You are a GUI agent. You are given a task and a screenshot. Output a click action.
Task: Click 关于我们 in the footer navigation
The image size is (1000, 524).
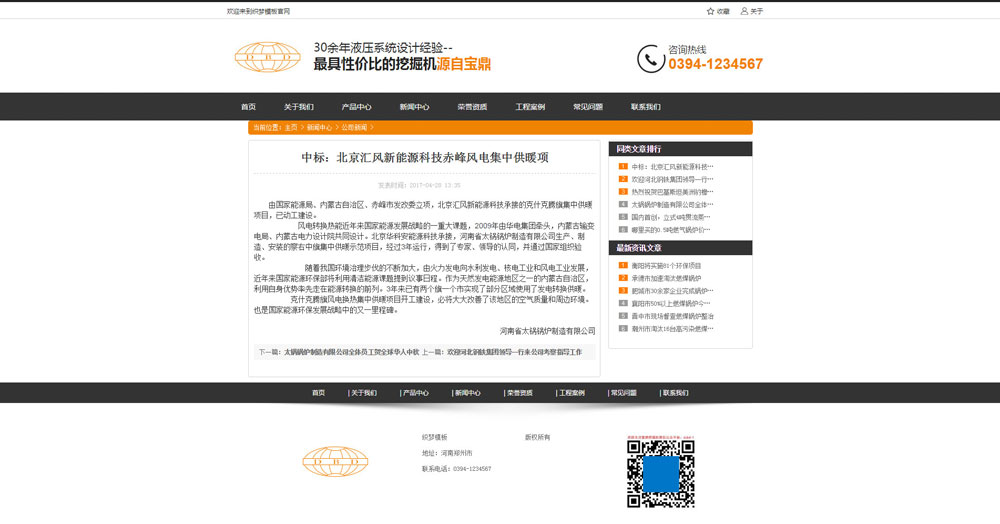pyautogui.click(x=364, y=393)
